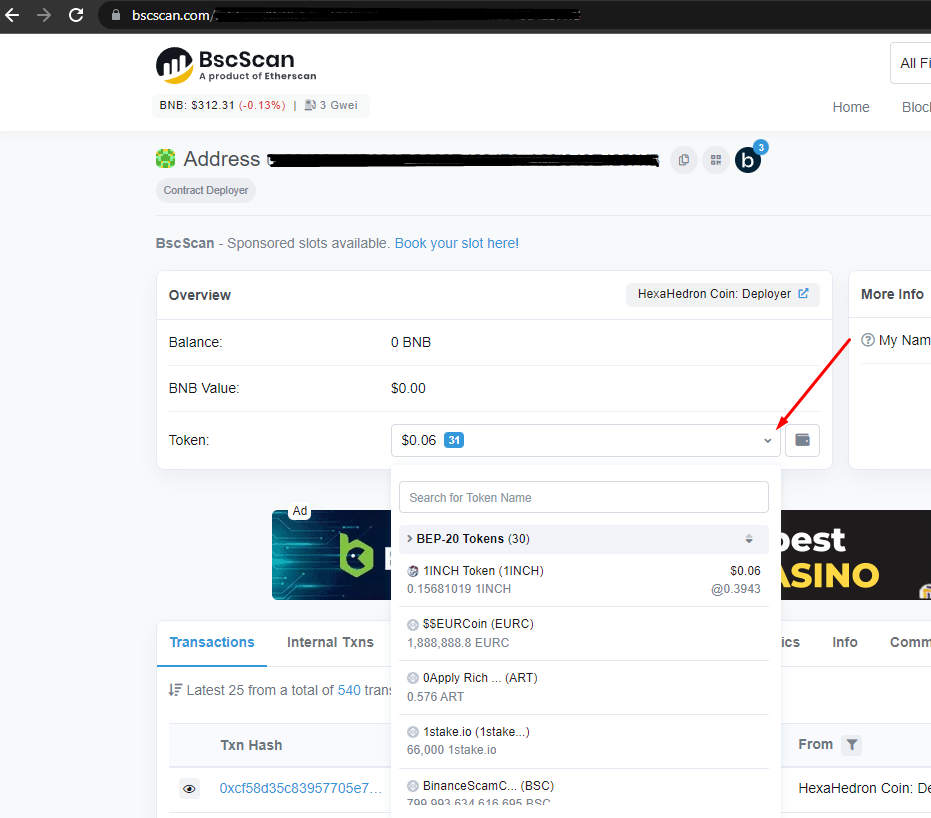
Task: Click the green address identicon
Action: pos(166,158)
